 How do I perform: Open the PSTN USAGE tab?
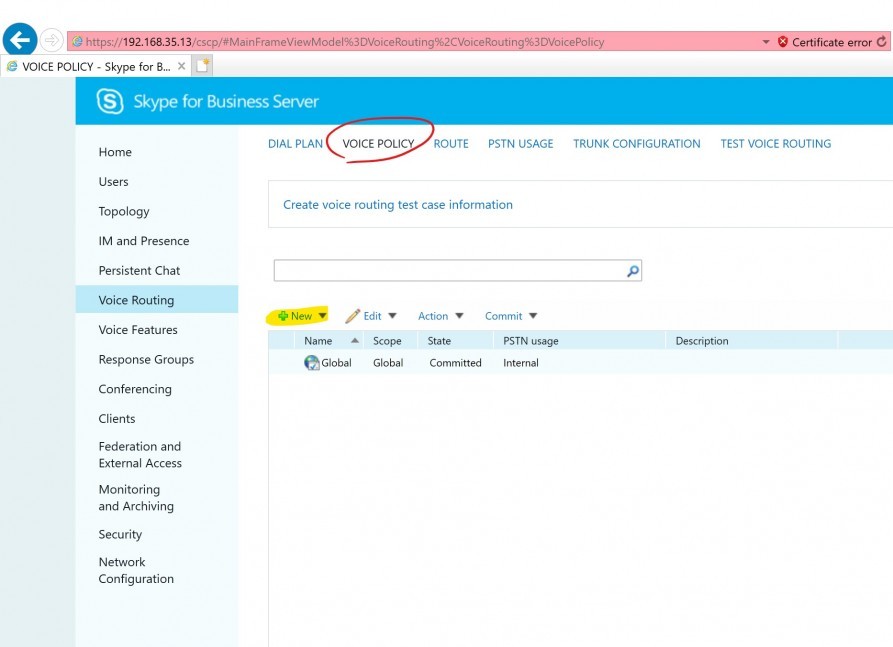[521, 144]
